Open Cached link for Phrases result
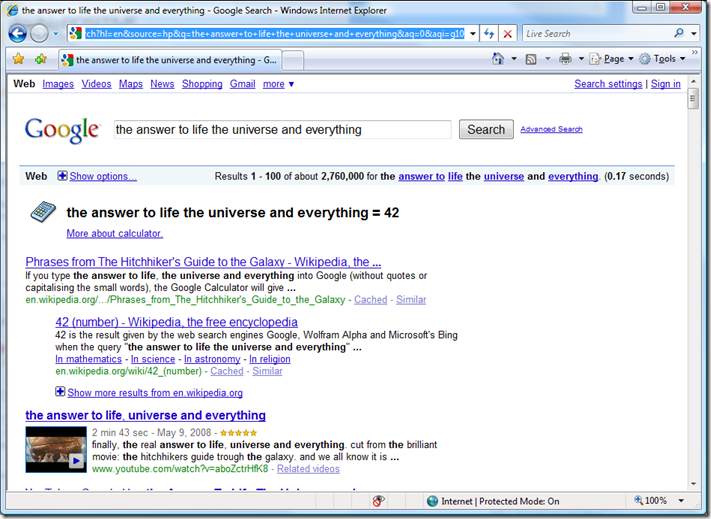This screenshot has width=711, height=519. click(370, 300)
